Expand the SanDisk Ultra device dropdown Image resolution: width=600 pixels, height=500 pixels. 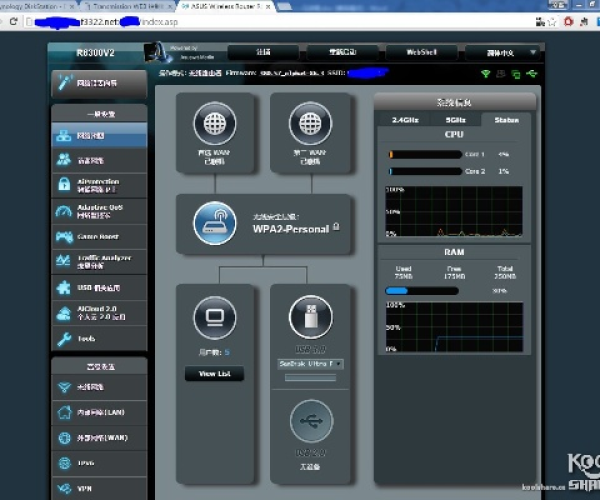pos(310,364)
